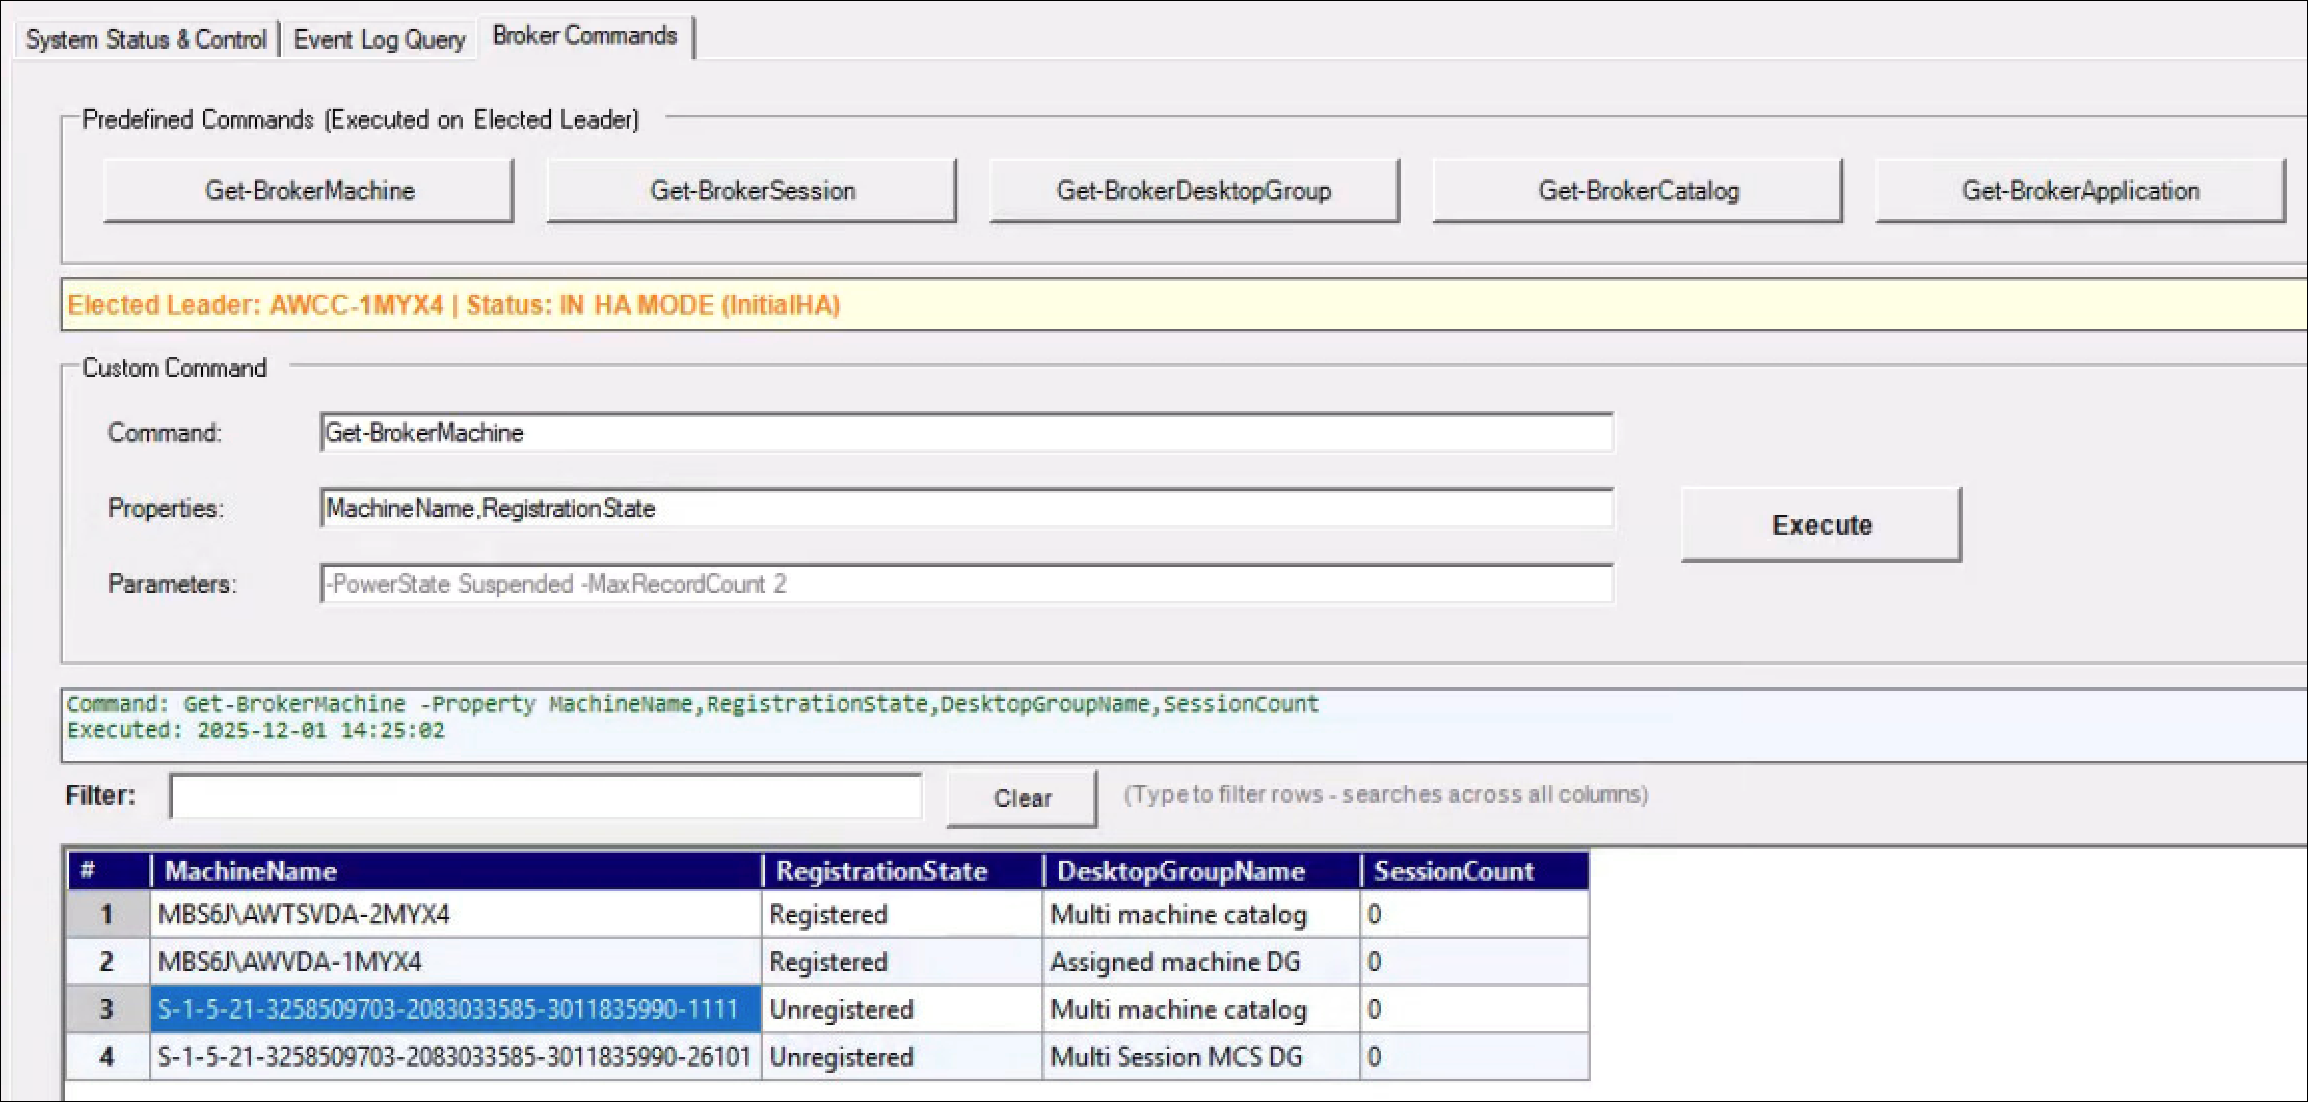Run the Get-BrokerSession predefined command
2308x1102 pixels.
(x=752, y=190)
